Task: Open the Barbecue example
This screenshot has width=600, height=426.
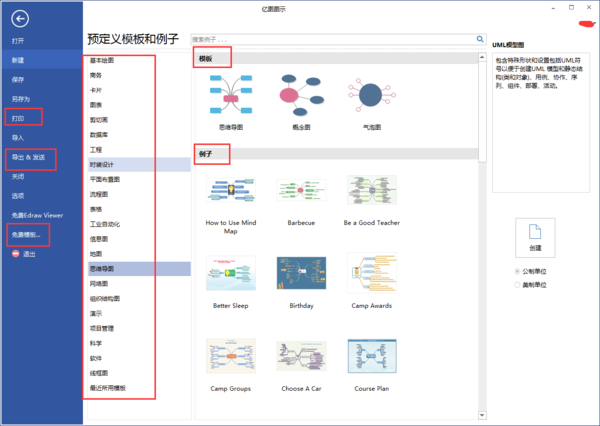Action: click(301, 201)
